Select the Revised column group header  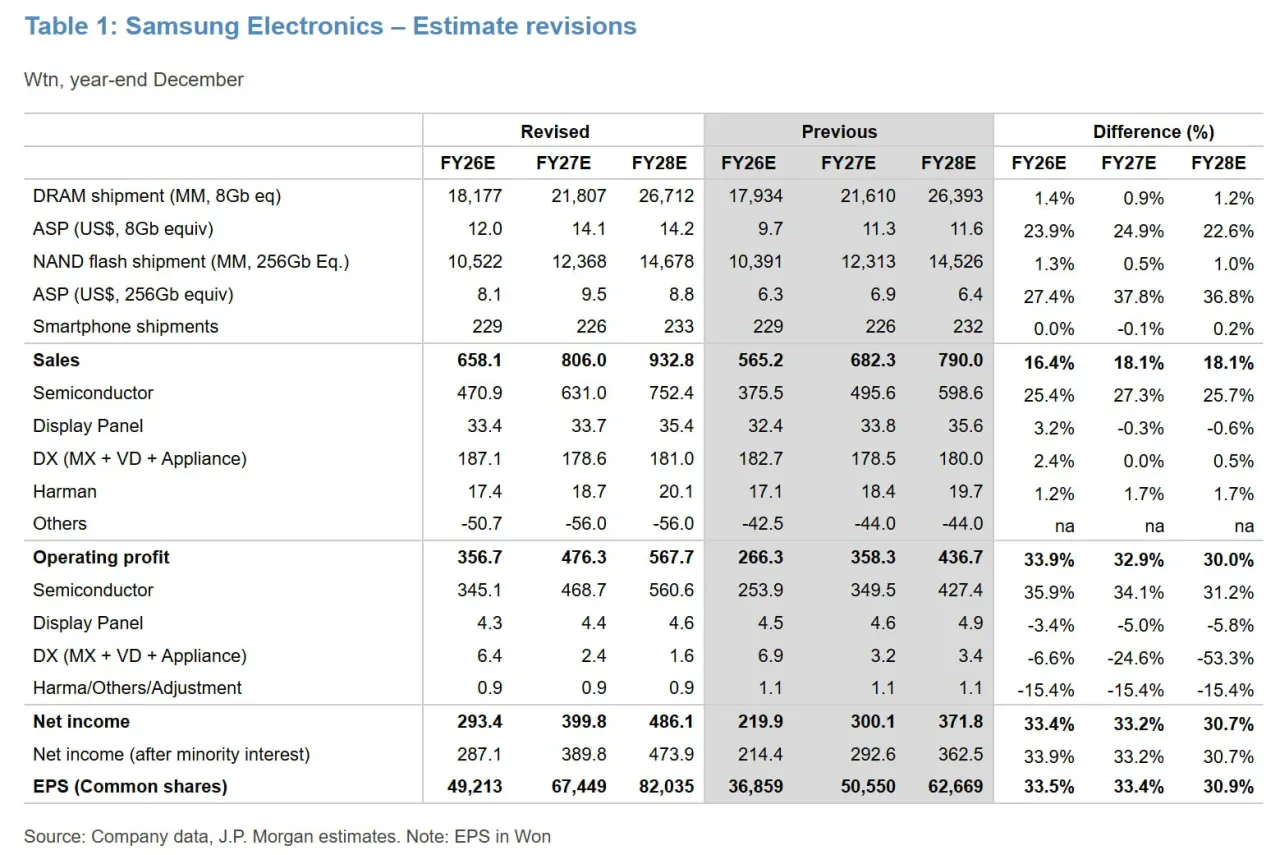pyautogui.click(x=555, y=131)
